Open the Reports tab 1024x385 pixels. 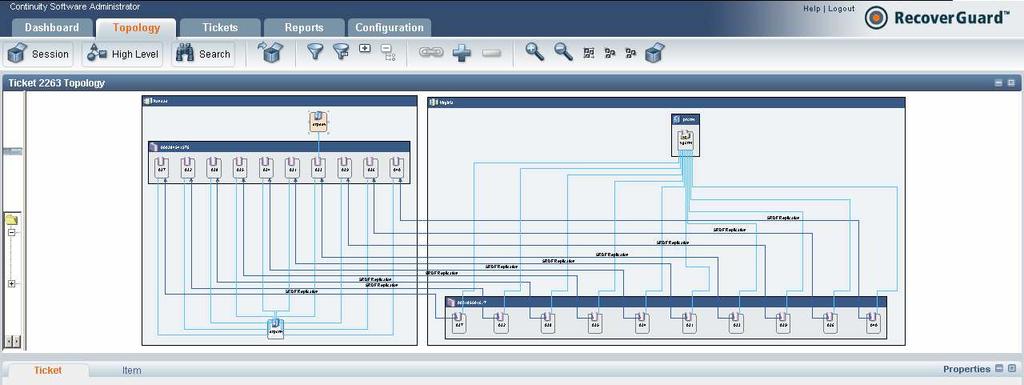tap(304, 27)
